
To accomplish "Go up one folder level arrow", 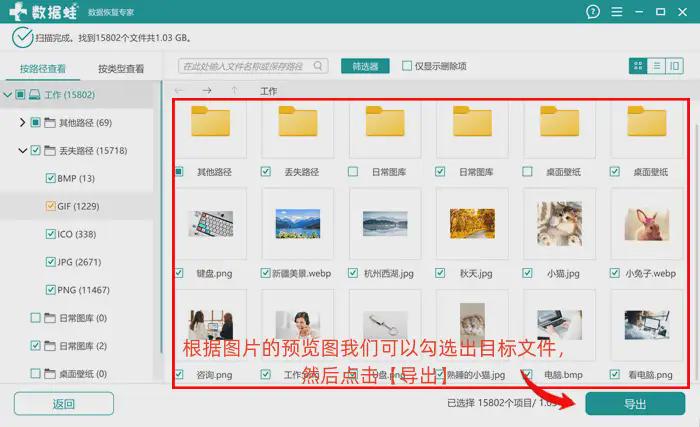I will pos(234,91).
